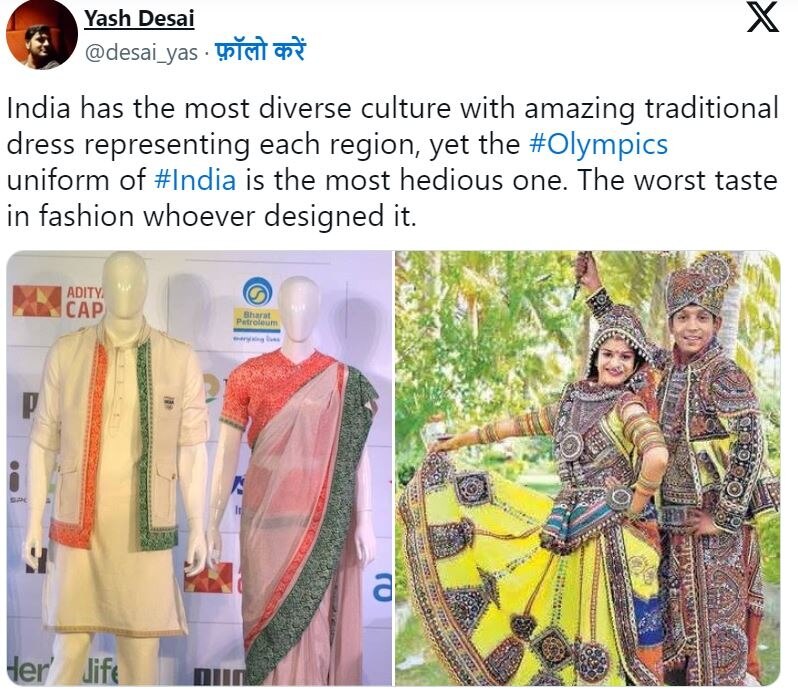This screenshot has width=798, height=694.
Task: Open the #India hashtag
Action: point(194,180)
